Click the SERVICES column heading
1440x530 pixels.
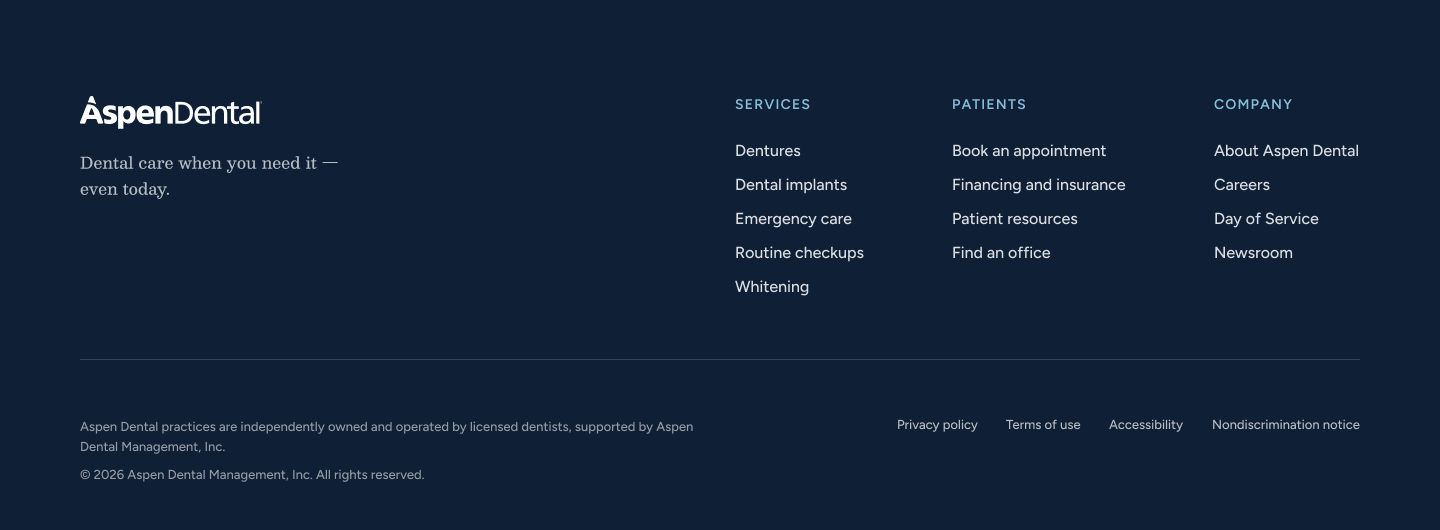pos(773,104)
